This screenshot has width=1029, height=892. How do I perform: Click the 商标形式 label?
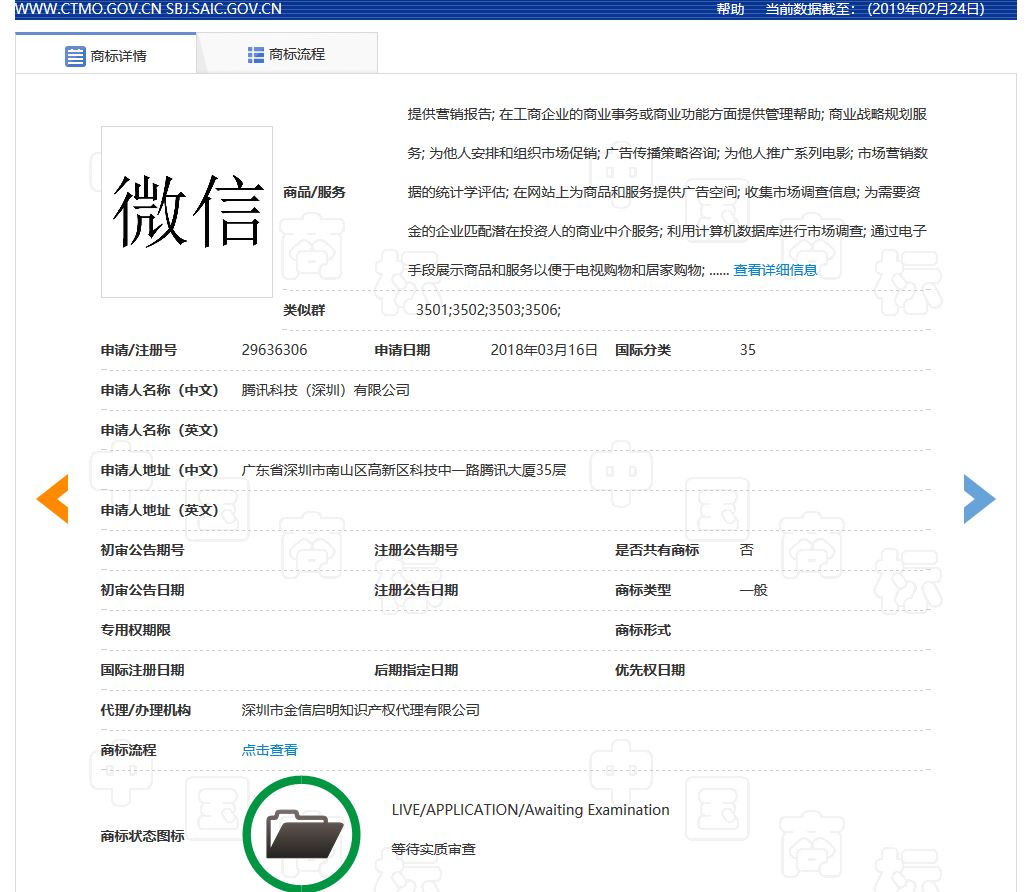point(643,630)
